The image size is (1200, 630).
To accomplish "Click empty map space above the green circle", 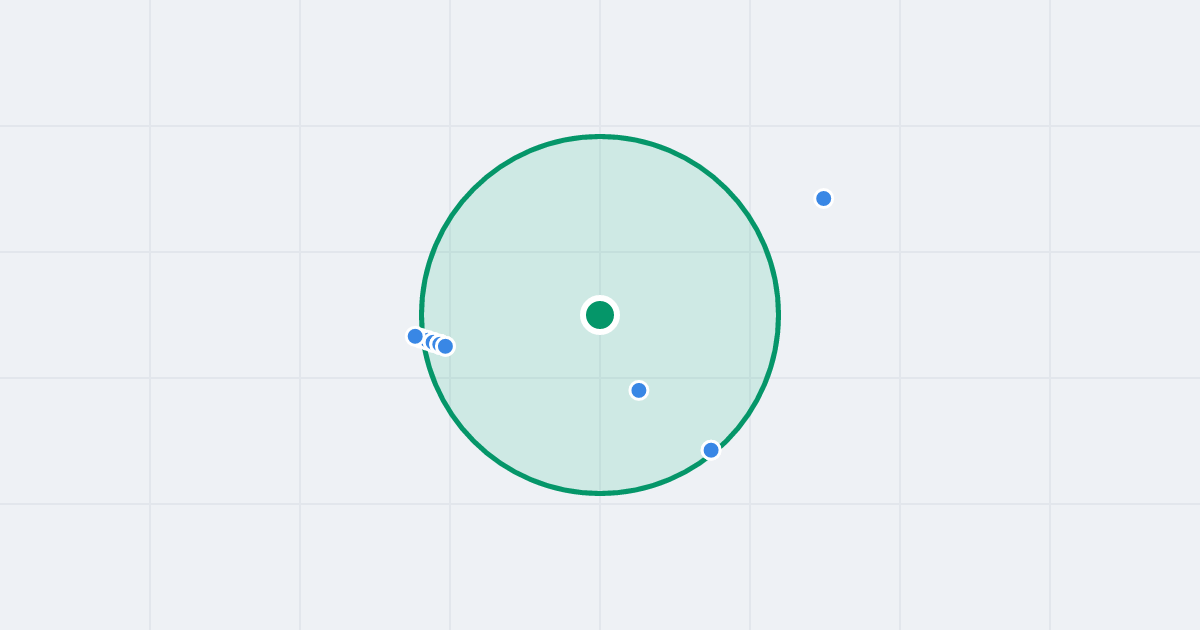I will point(600,65).
